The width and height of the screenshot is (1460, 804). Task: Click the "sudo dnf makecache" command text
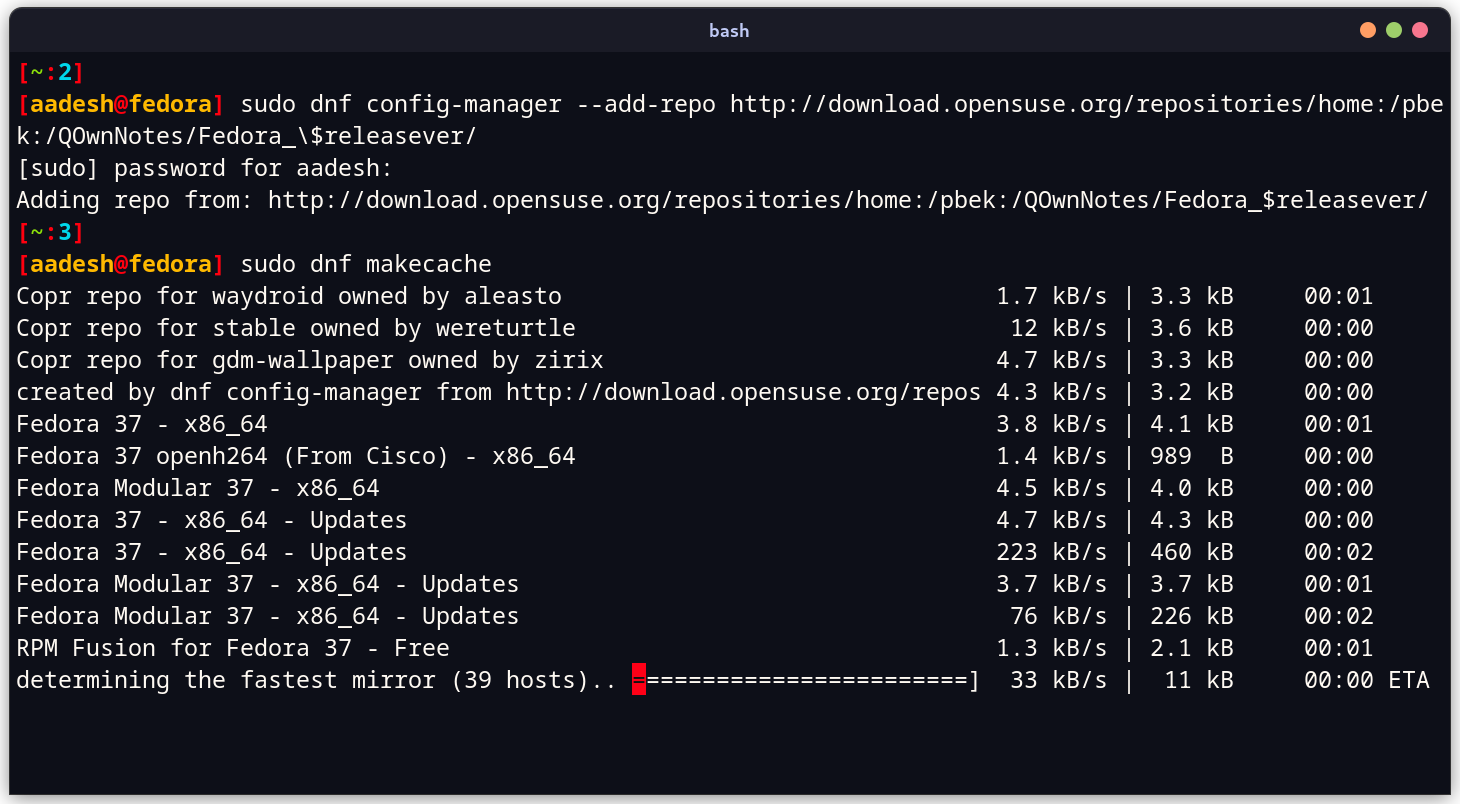click(366, 264)
